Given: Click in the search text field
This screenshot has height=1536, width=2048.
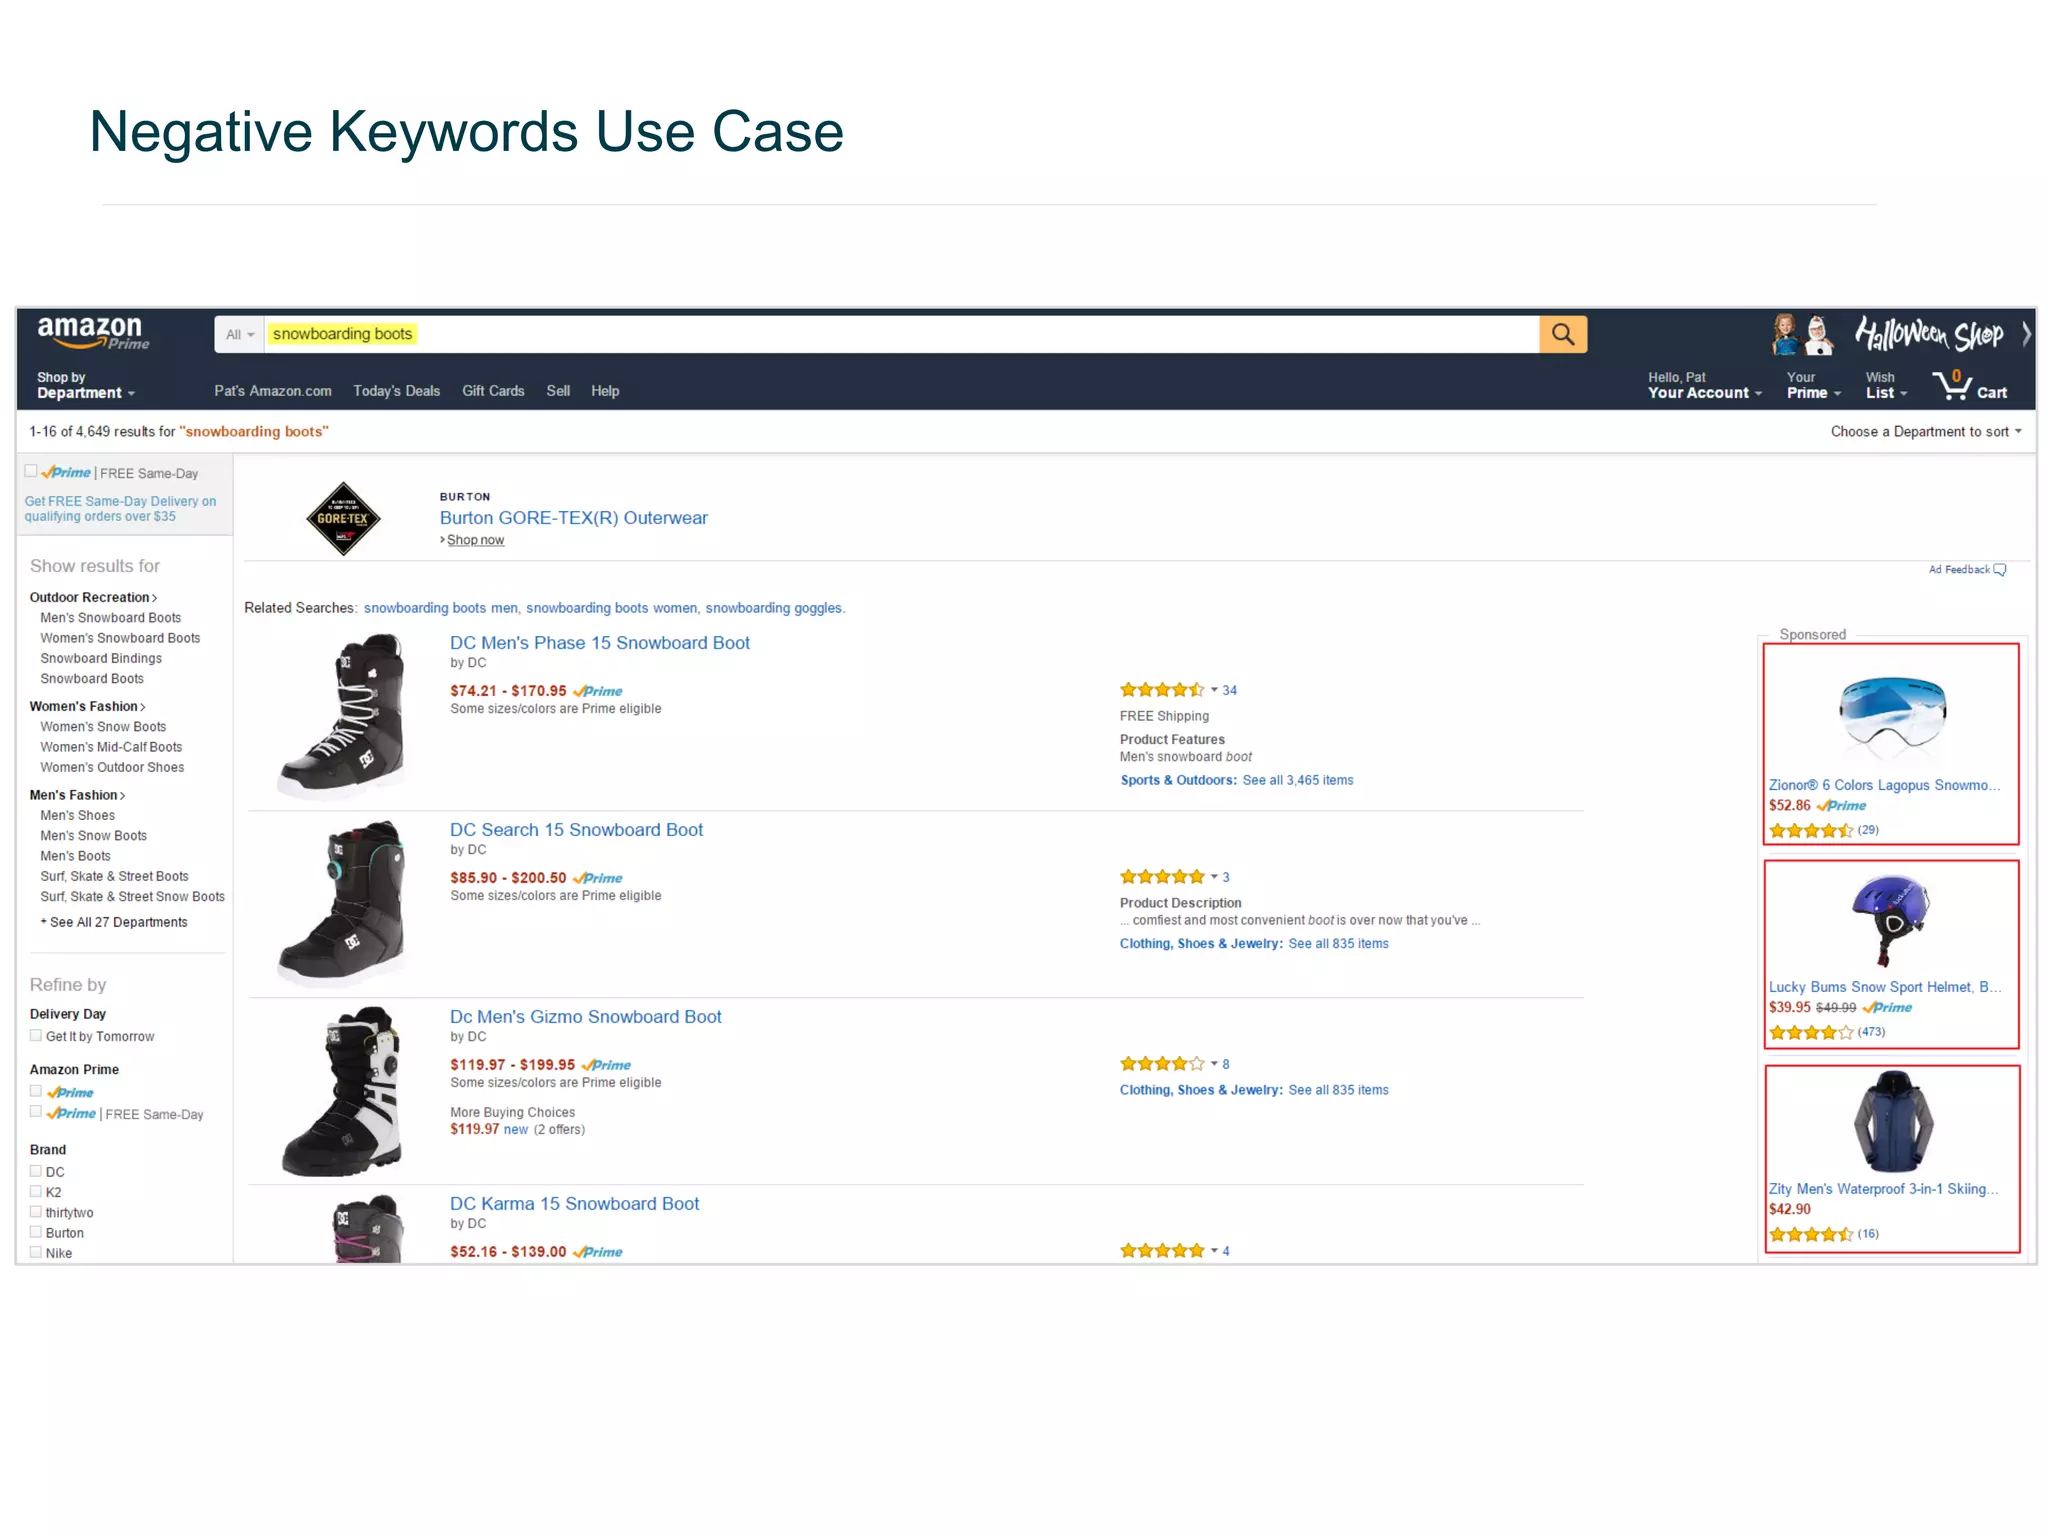Looking at the screenshot, I should tap(900, 334).
